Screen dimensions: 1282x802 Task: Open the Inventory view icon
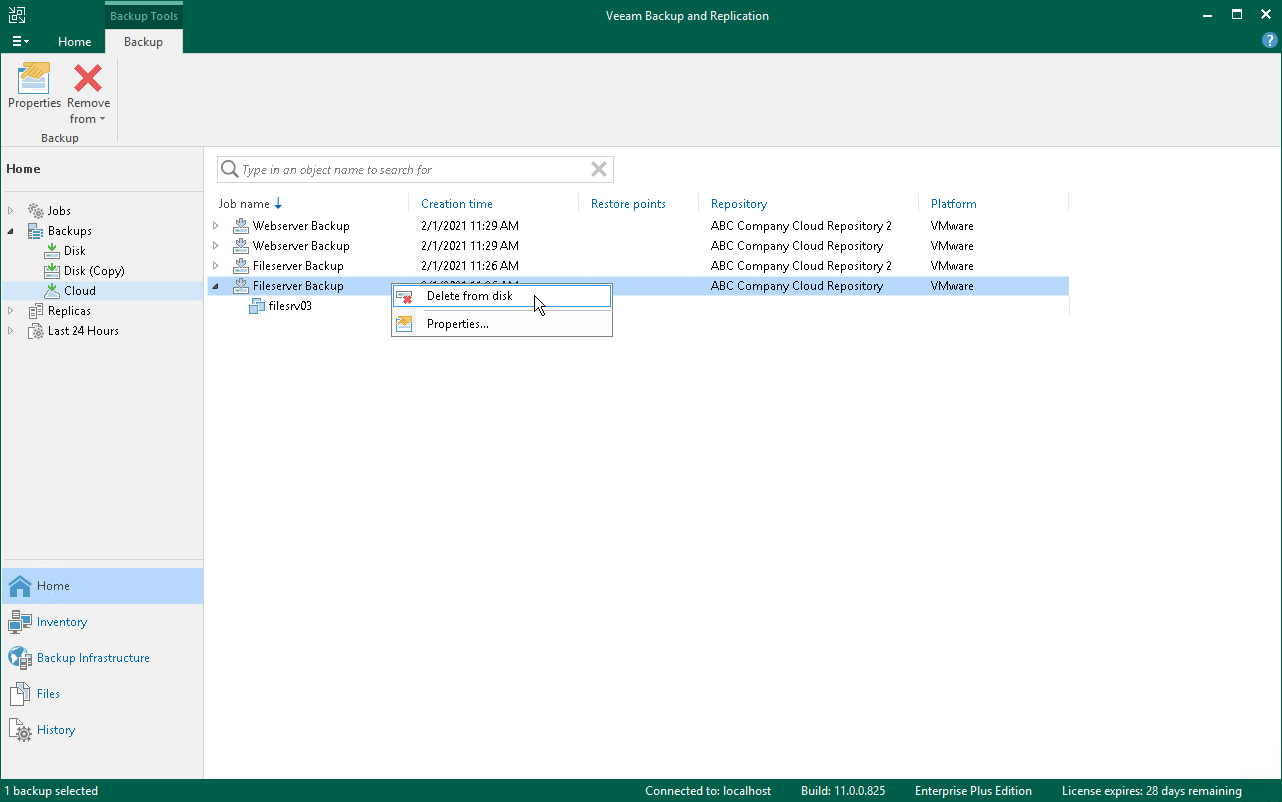point(21,622)
